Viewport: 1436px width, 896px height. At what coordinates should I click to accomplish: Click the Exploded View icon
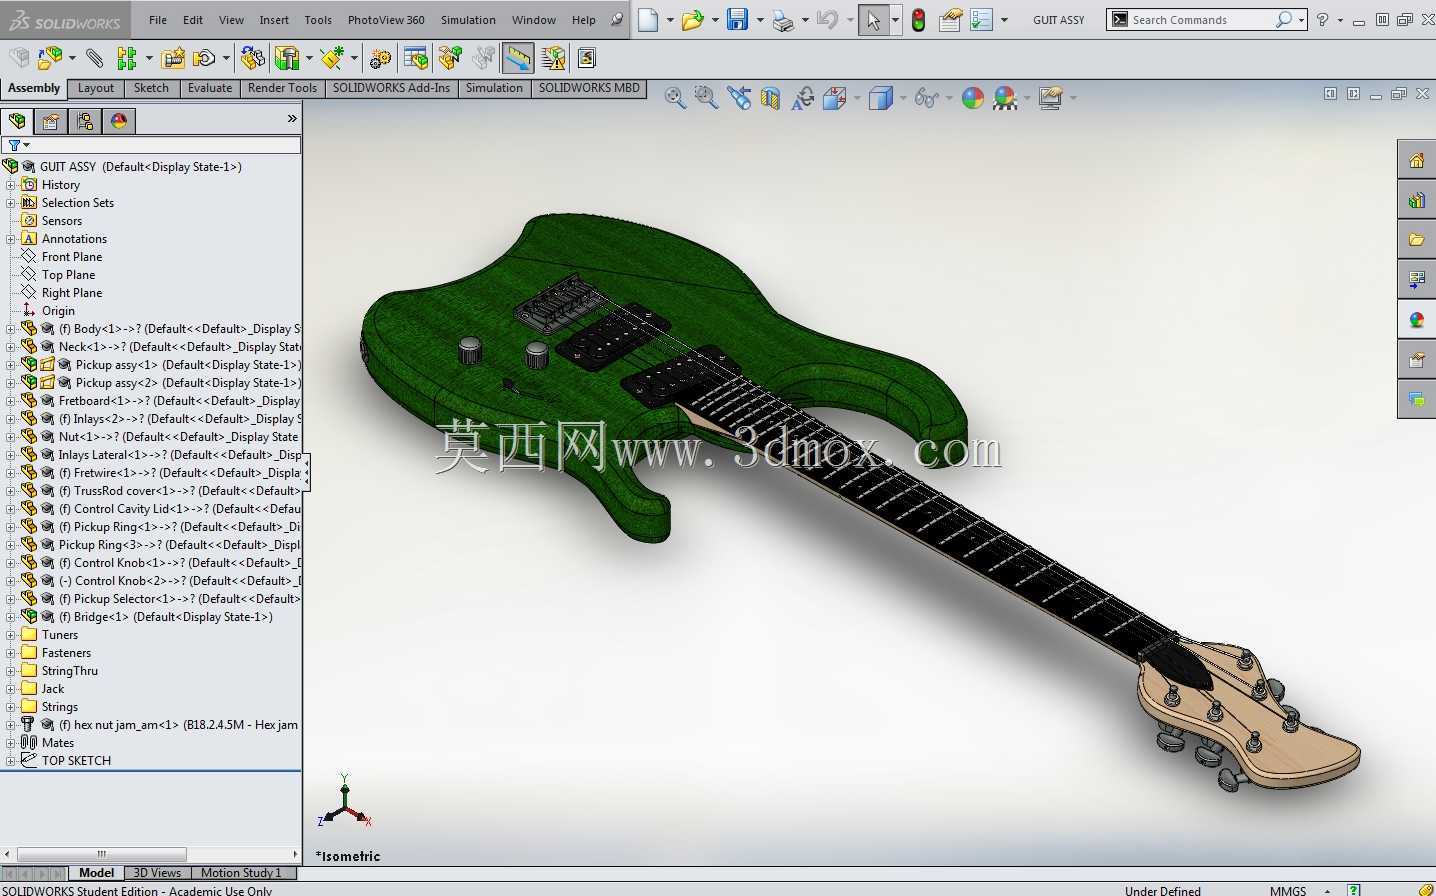450,59
